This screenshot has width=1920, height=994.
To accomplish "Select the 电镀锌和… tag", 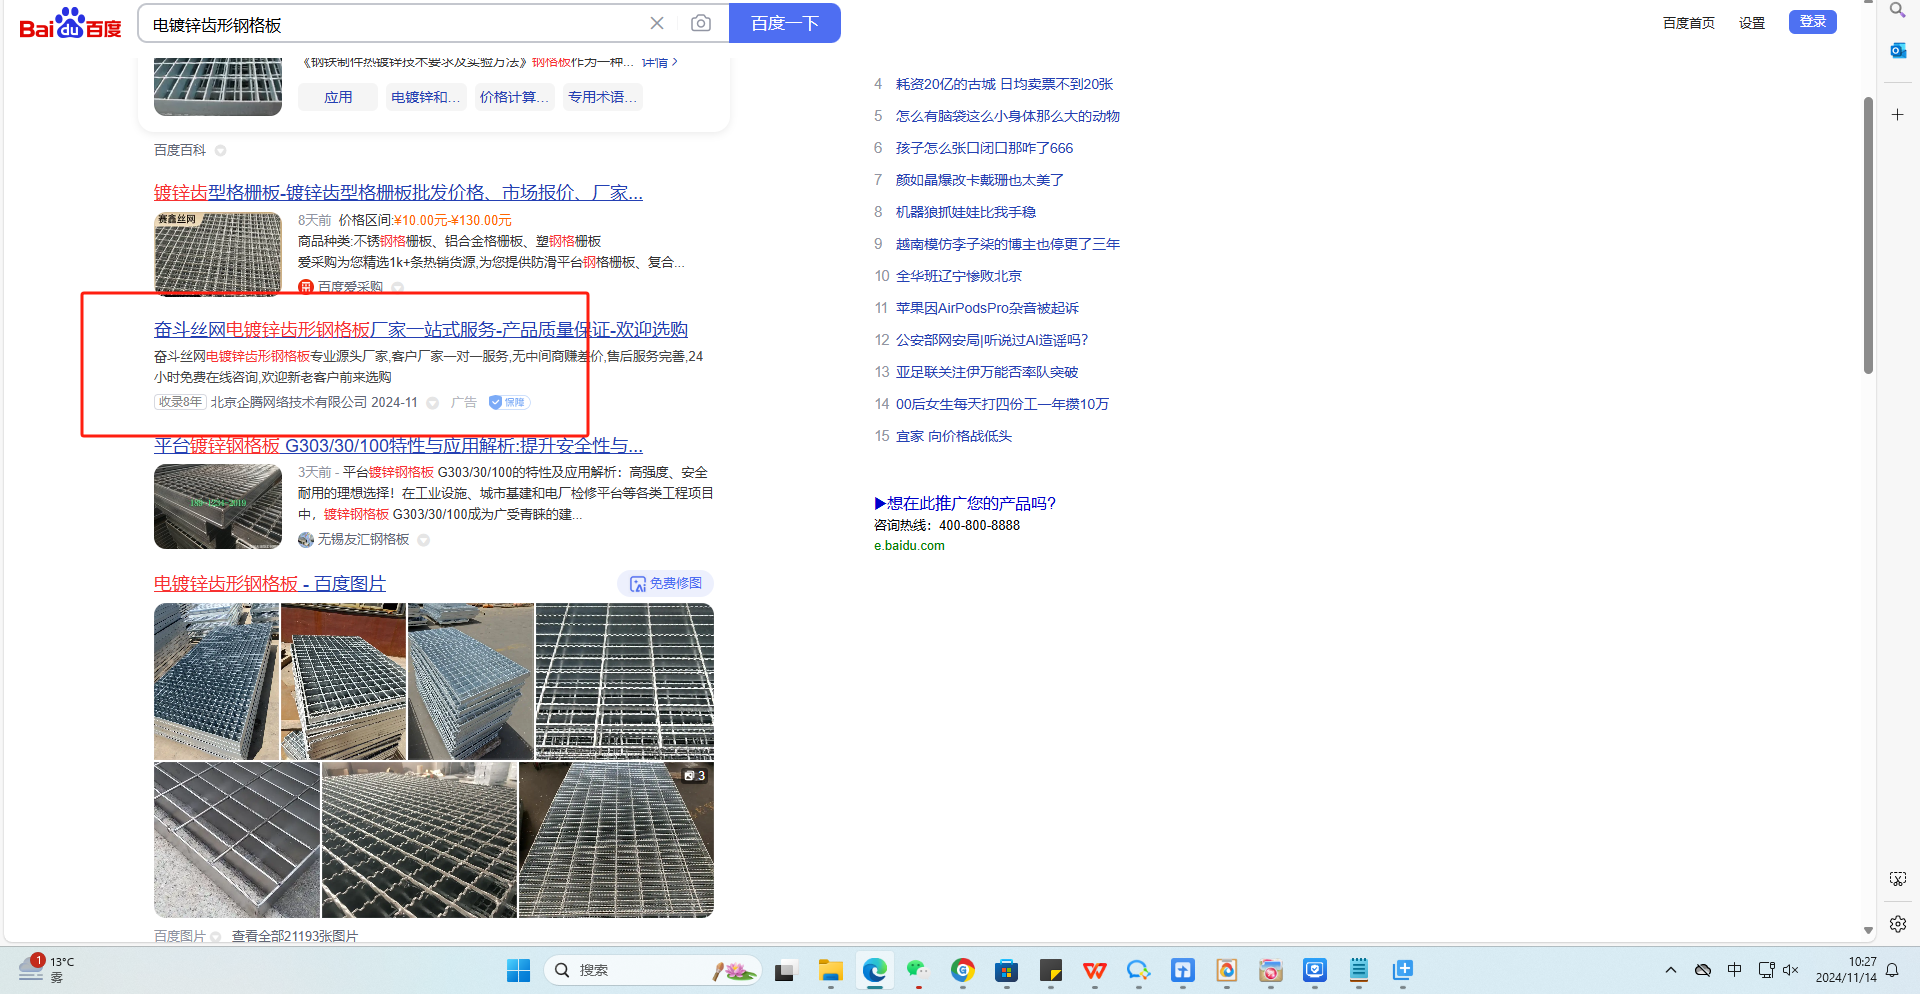I will 425,97.
